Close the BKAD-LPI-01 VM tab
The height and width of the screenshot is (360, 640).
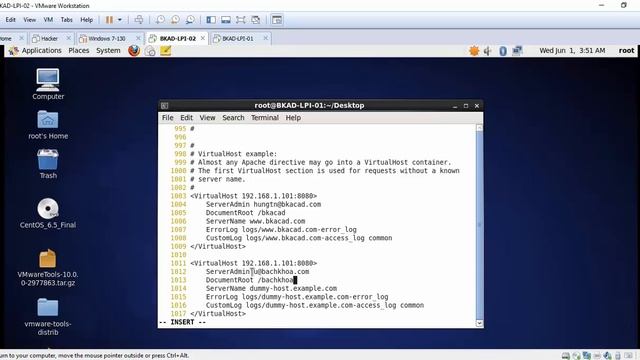266,38
